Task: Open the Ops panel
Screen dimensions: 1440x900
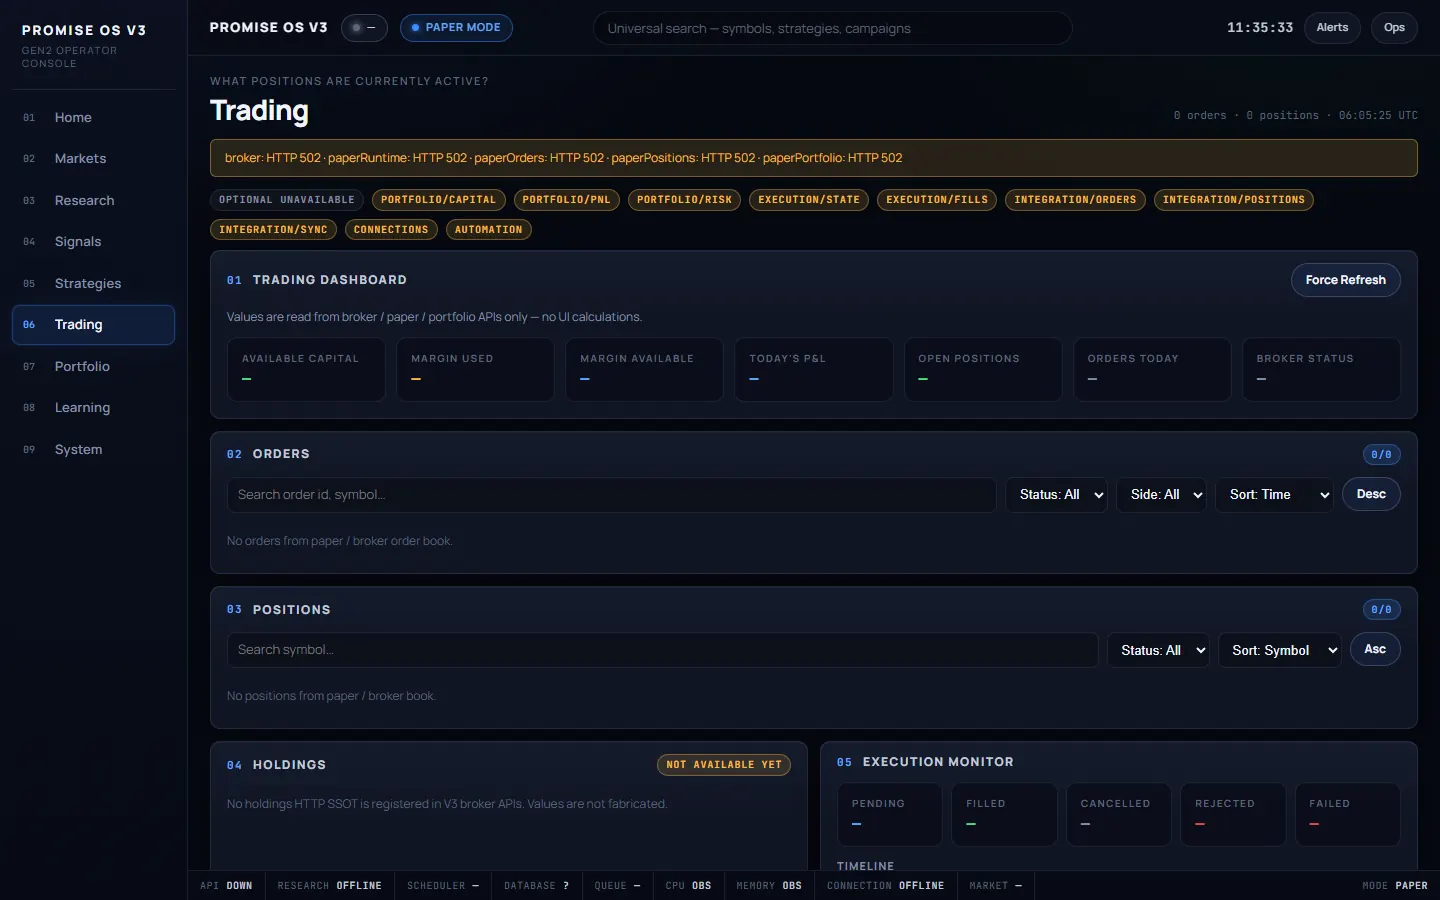Action: coord(1394,28)
